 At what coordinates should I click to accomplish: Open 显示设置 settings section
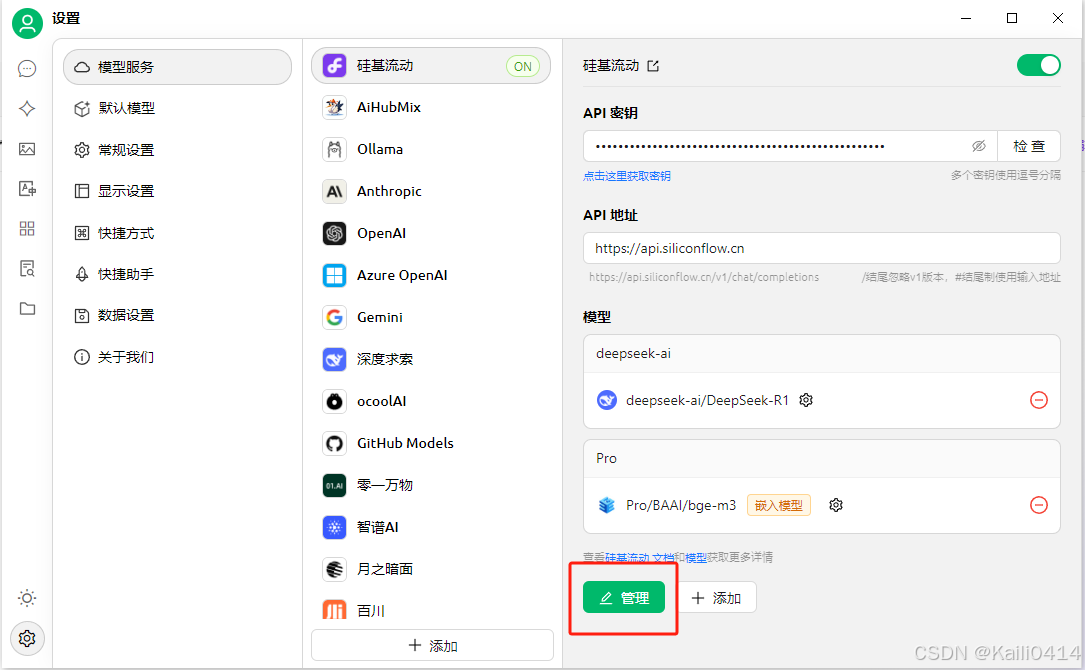pyautogui.click(x=178, y=191)
